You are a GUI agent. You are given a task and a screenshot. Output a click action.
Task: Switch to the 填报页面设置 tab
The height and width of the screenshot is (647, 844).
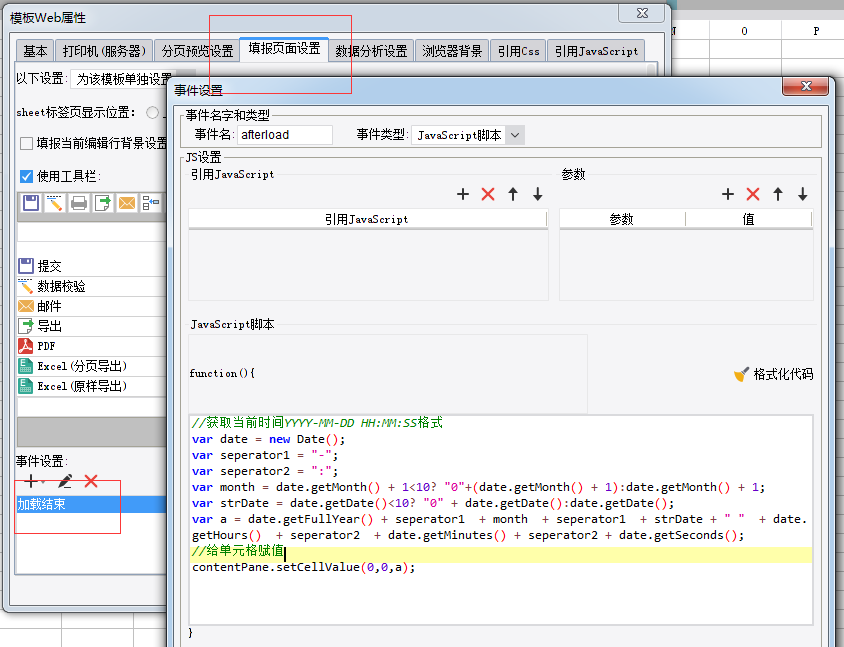284,49
